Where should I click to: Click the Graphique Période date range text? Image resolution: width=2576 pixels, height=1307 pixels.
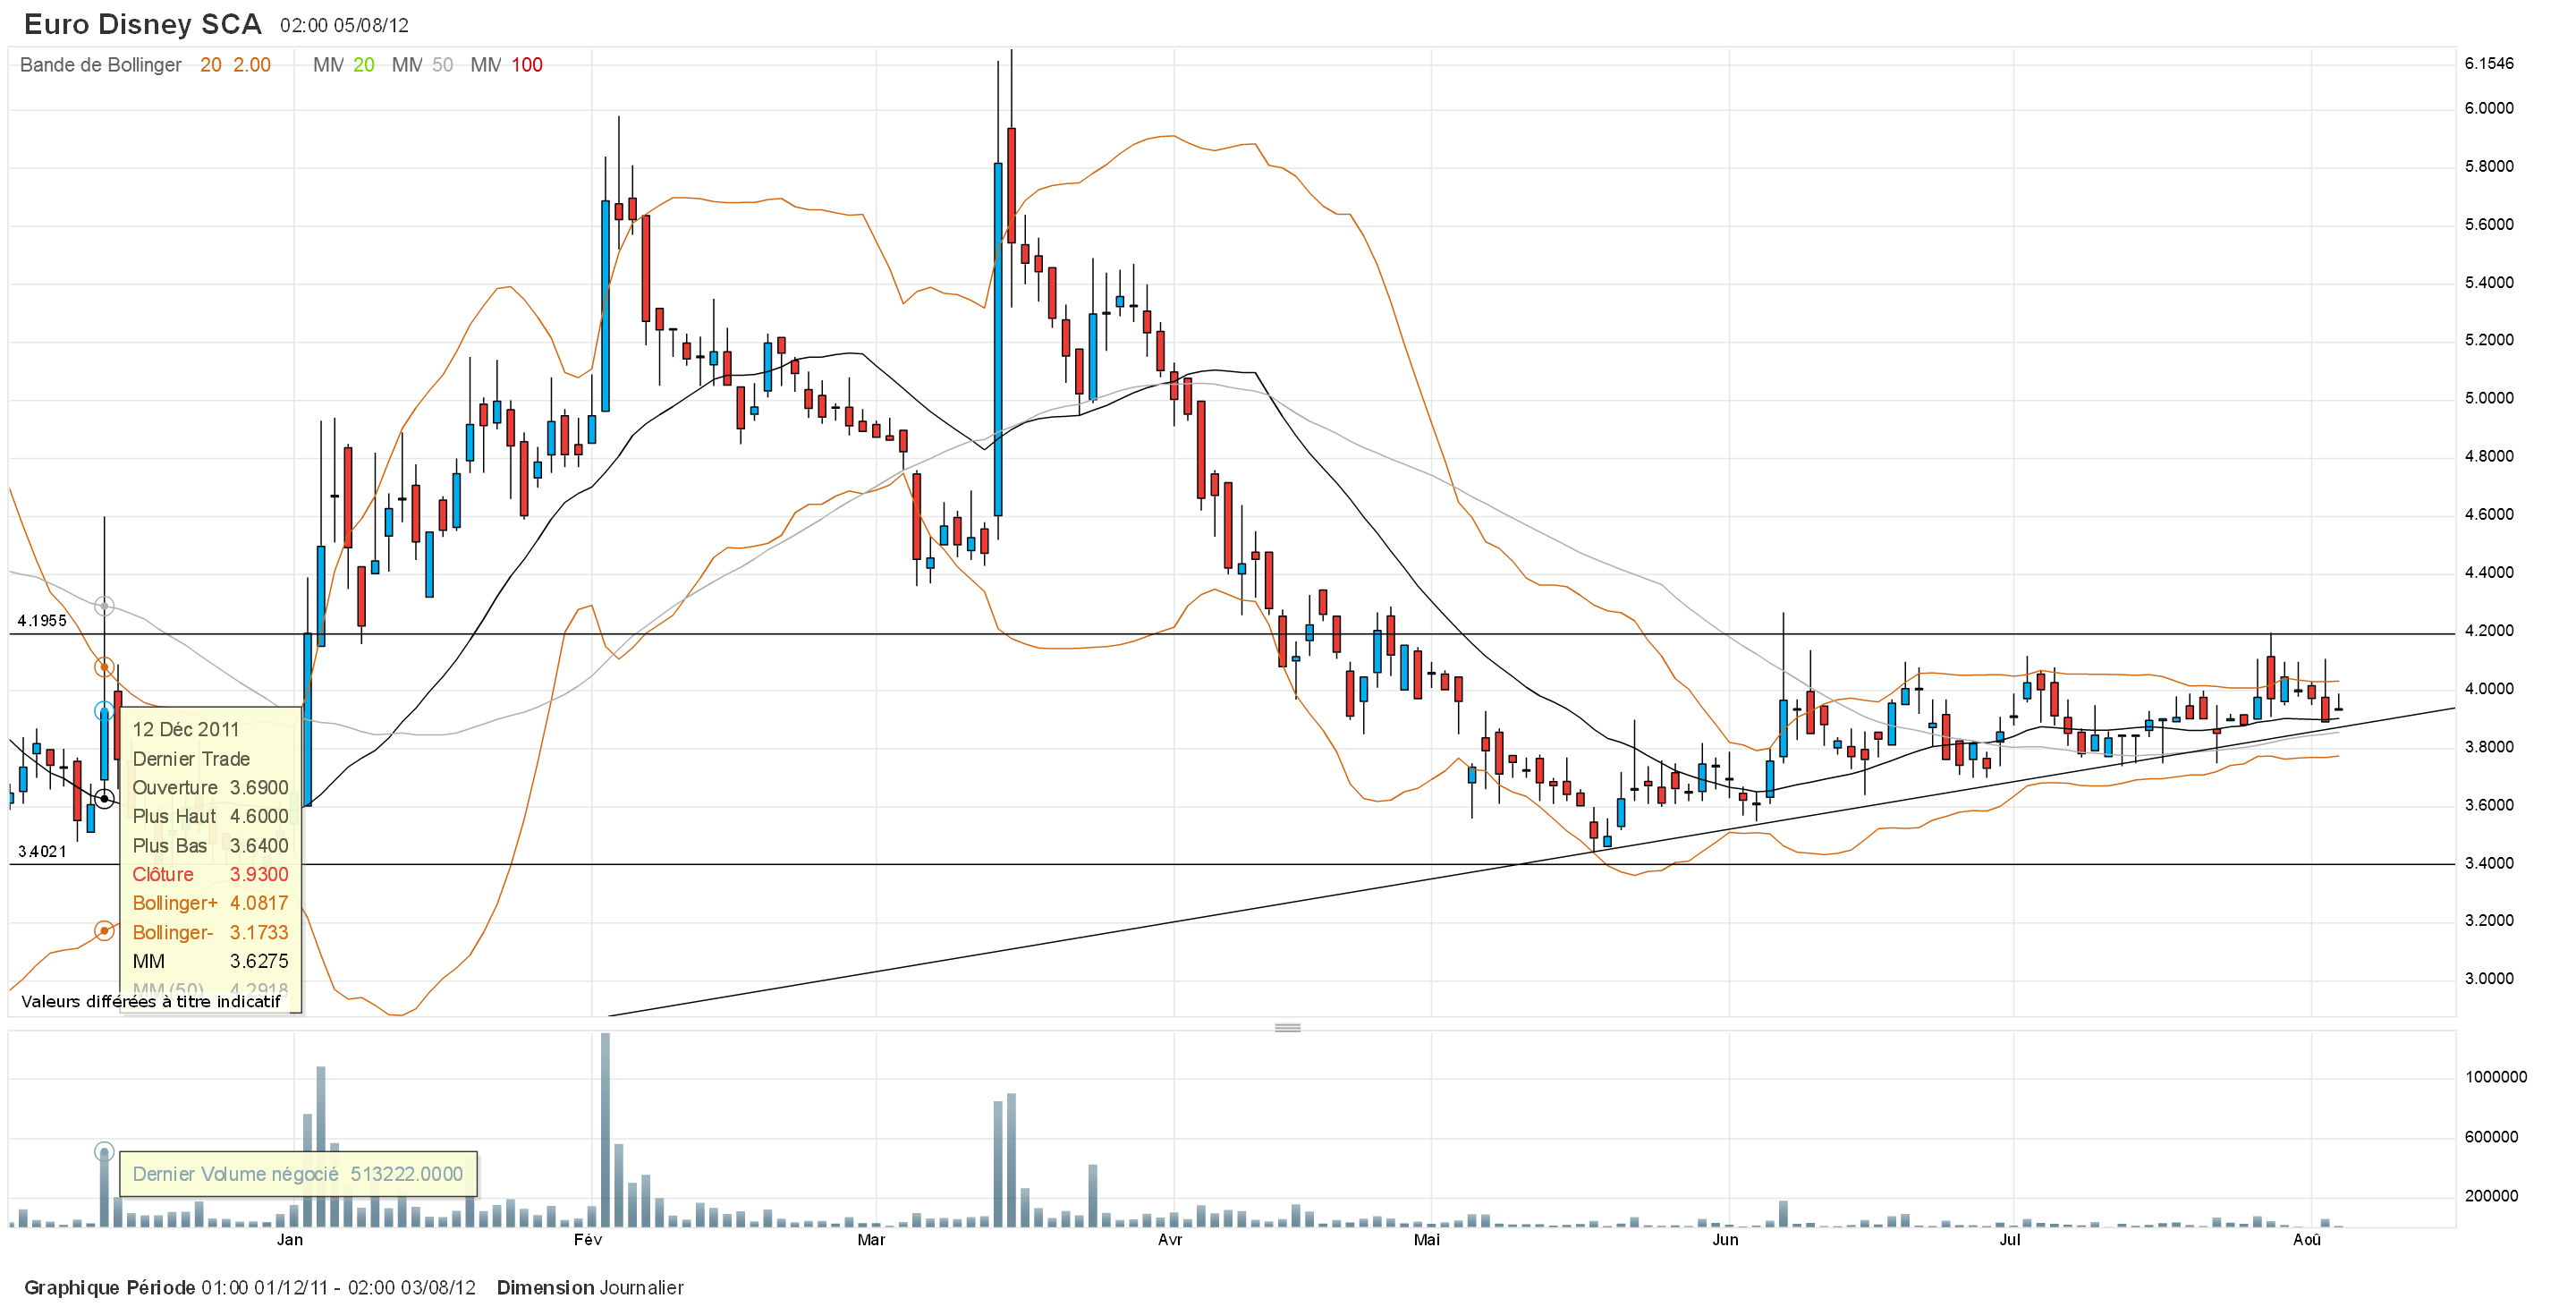coord(250,1288)
